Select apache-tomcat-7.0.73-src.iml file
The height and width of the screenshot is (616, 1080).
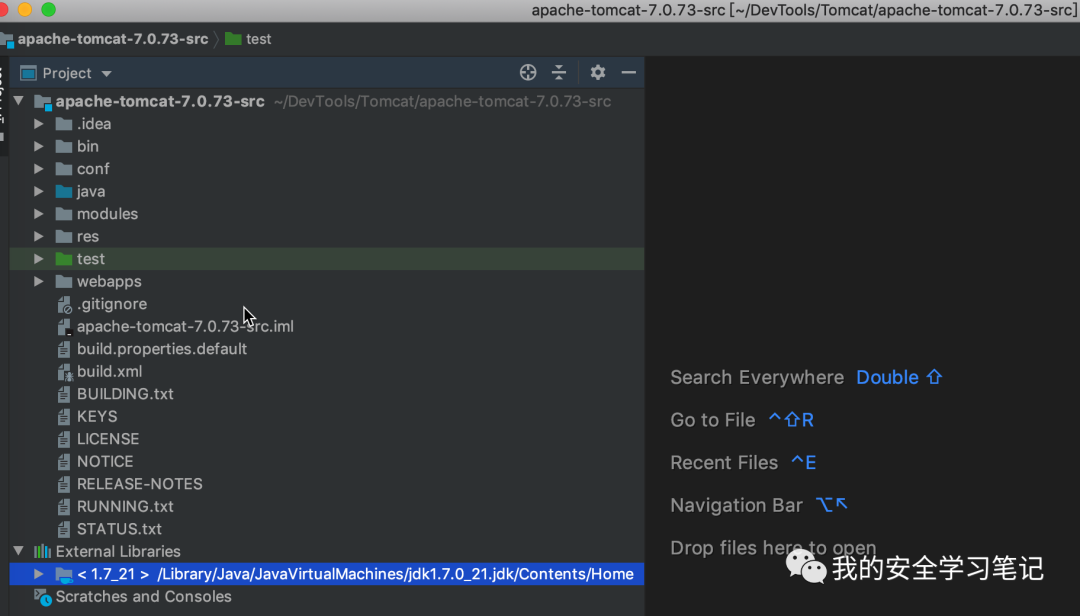185,327
